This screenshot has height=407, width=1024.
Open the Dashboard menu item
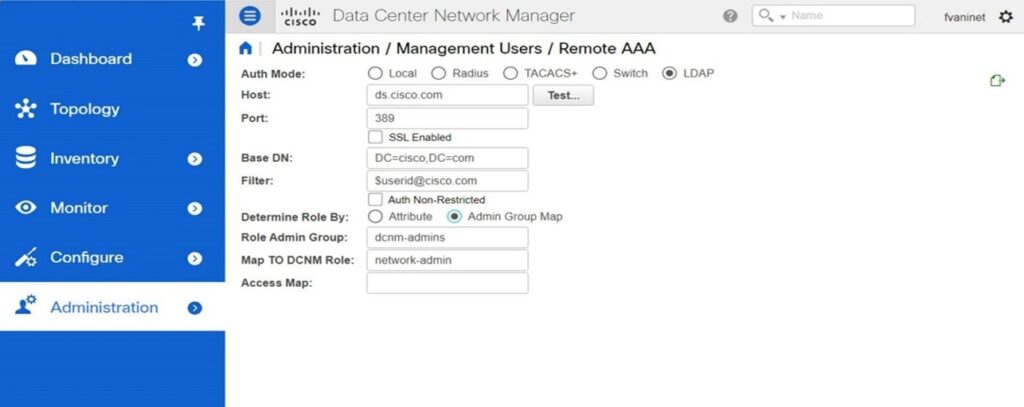[x=112, y=59]
